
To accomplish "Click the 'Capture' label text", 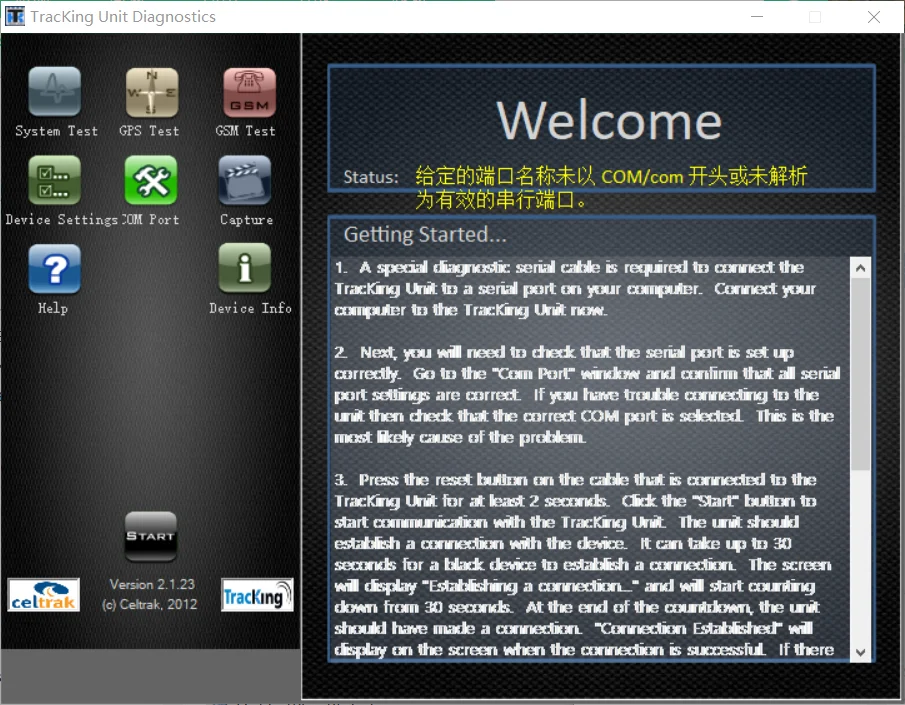I will (246, 220).
